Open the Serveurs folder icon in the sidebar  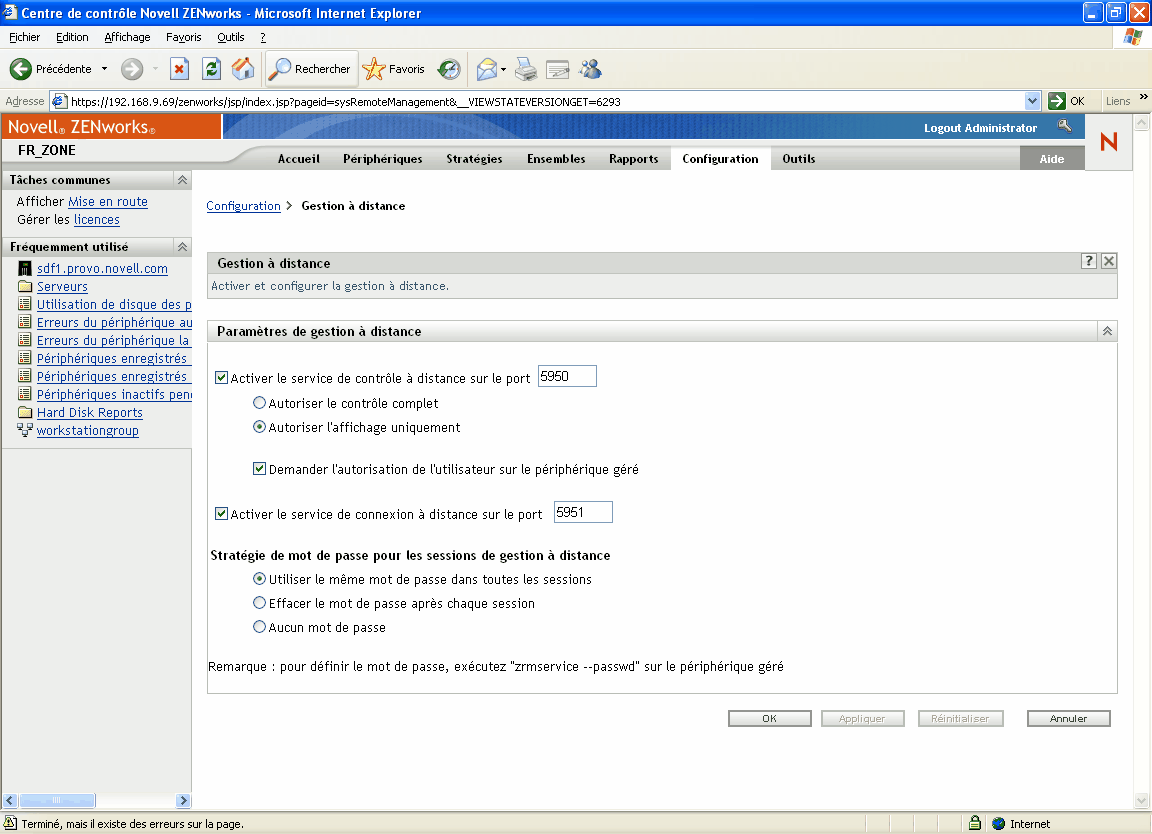[x=25, y=286]
